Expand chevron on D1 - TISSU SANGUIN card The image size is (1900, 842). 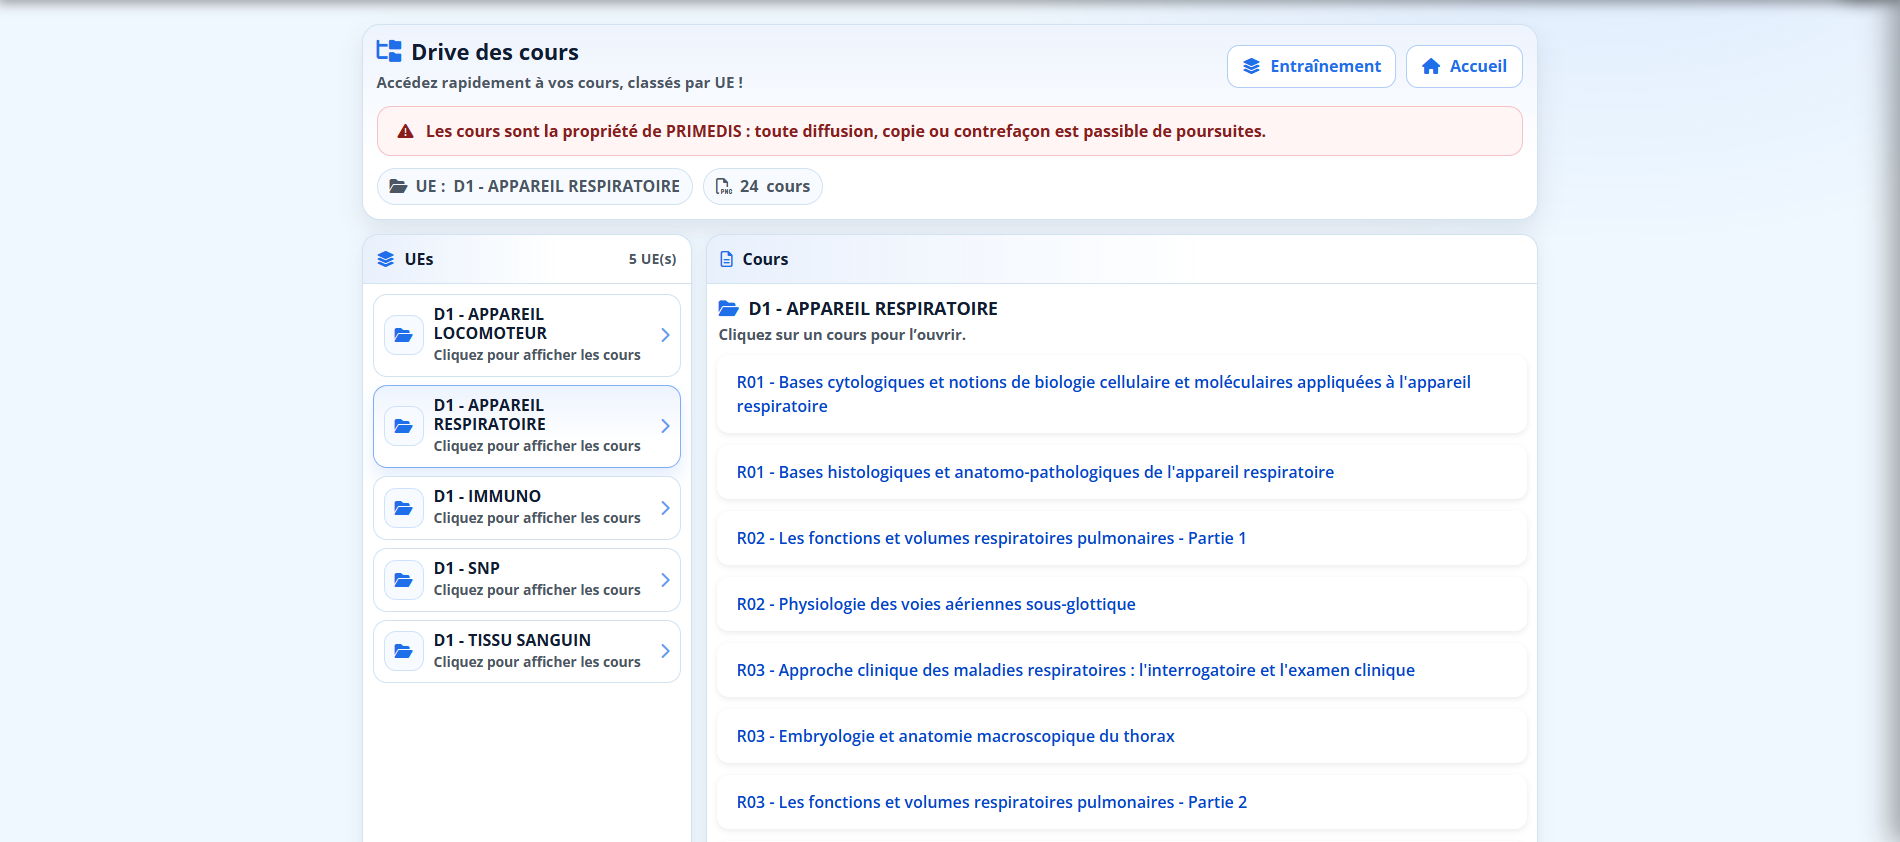pyautogui.click(x=665, y=651)
